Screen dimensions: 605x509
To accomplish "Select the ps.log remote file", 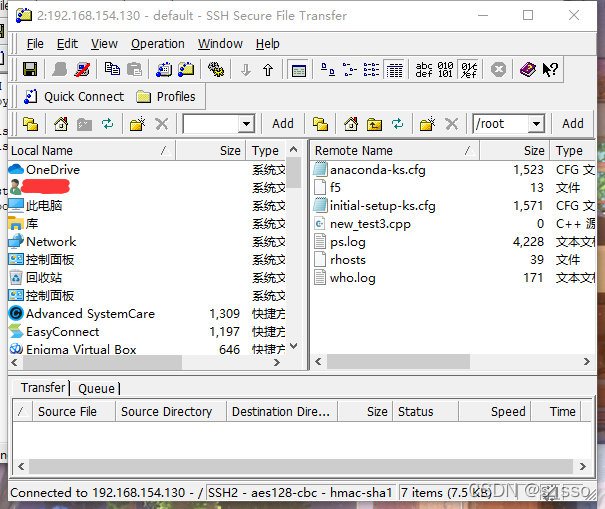I will coord(347,242).
